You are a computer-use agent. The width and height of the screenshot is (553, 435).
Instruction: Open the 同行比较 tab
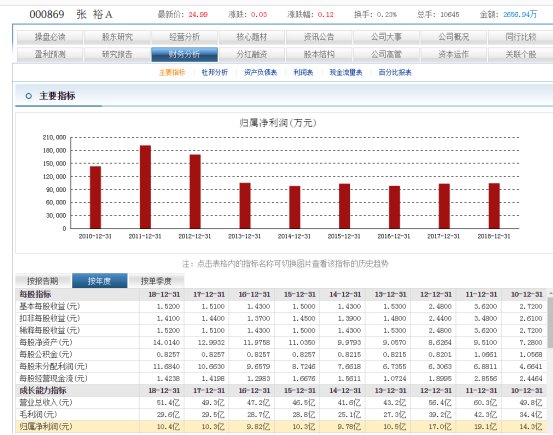pyautogui.click(x=521, y=37)
